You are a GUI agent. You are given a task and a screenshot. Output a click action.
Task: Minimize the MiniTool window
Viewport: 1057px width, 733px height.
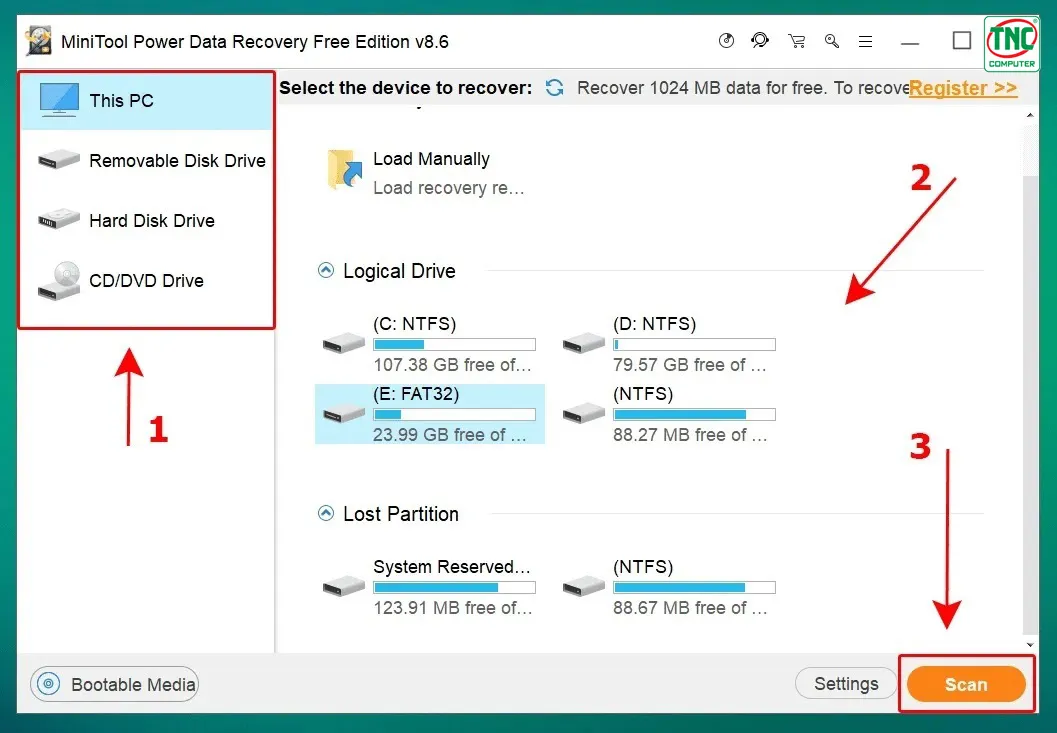click(910, 42)
